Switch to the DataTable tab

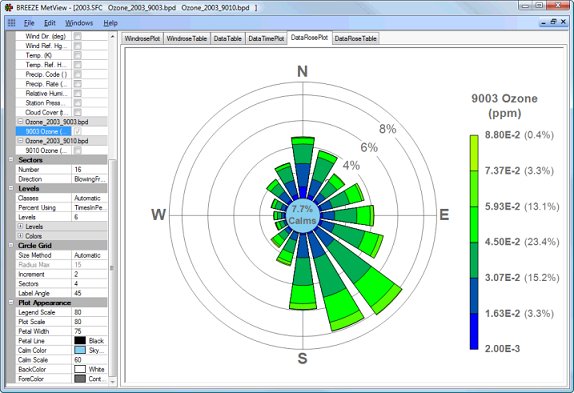(227, 38)
